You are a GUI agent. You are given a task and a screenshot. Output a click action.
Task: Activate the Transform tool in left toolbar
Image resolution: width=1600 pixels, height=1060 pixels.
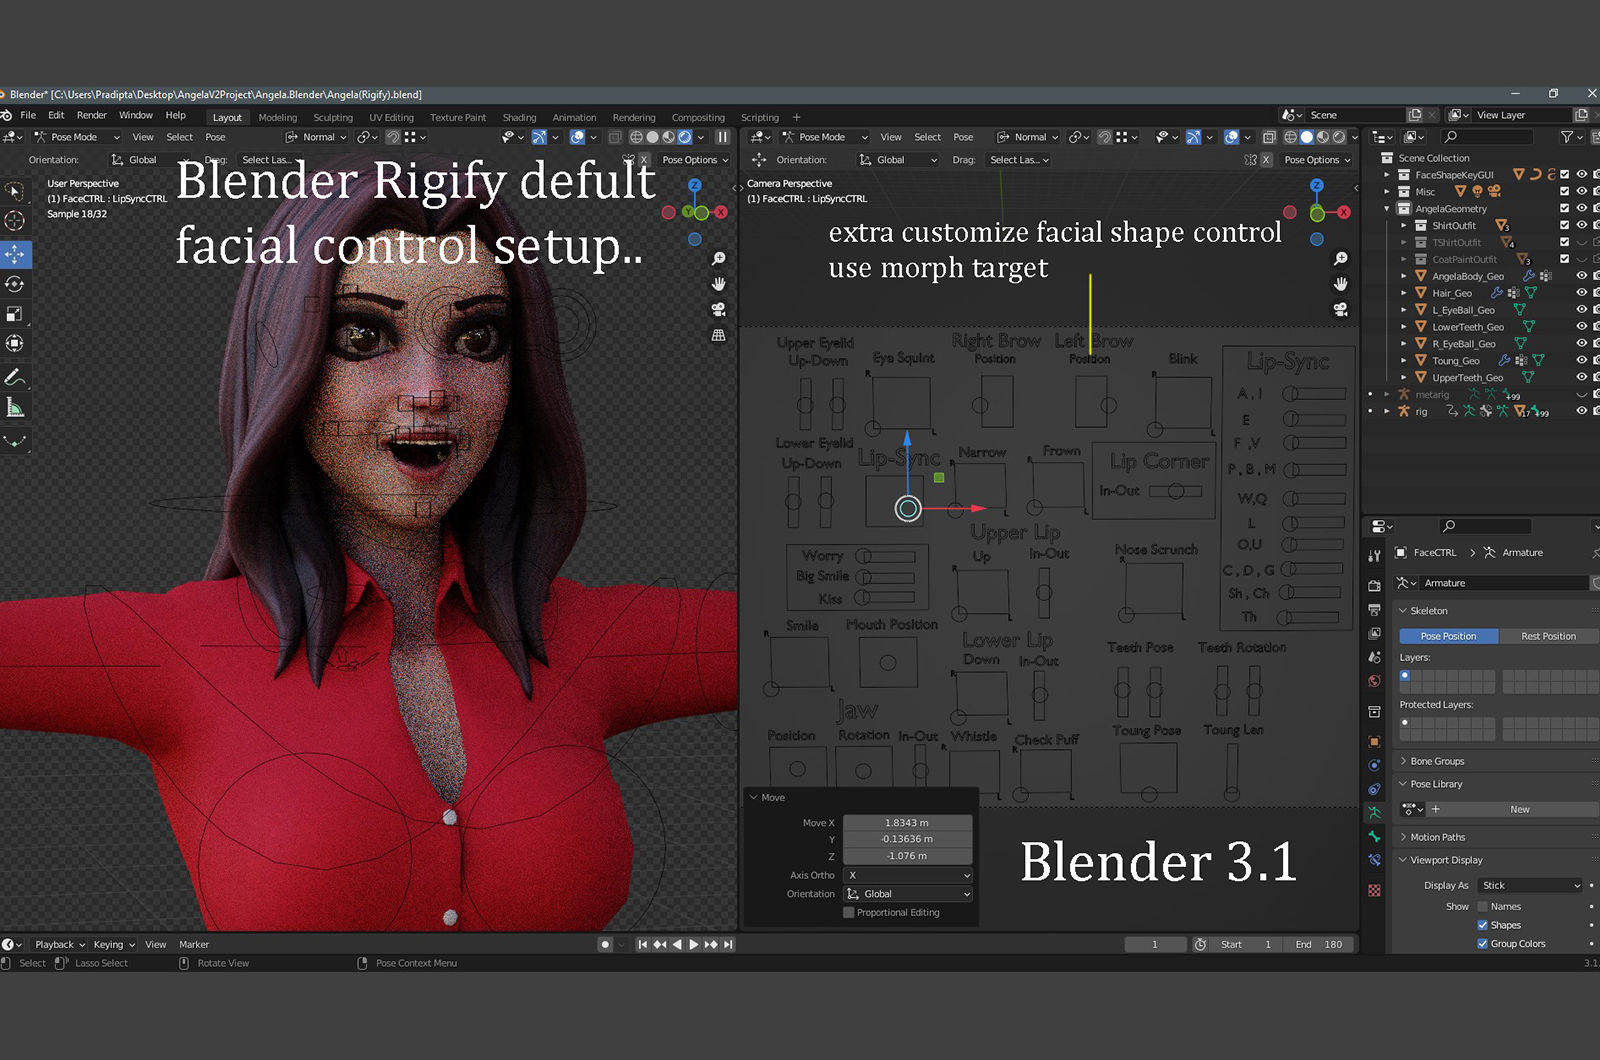14,343
